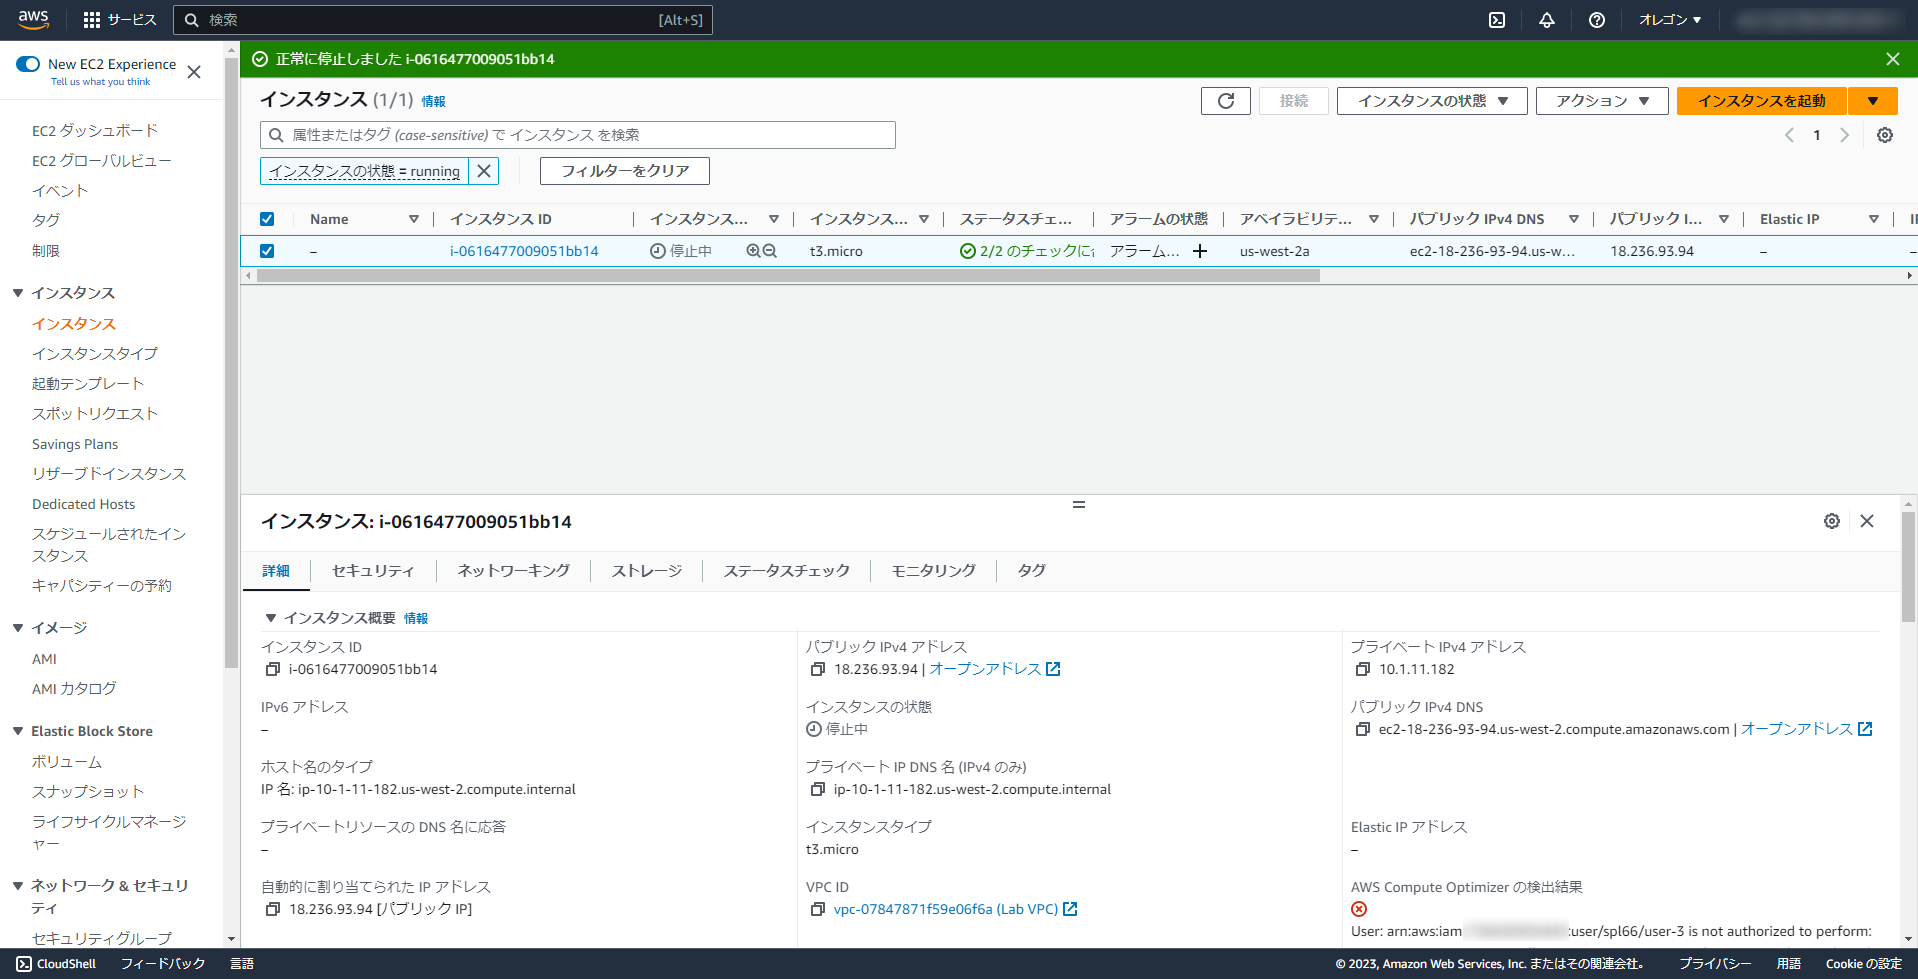Open the インスタンスの状態 dropdown
The image size is (1918, 979).
1430,100
